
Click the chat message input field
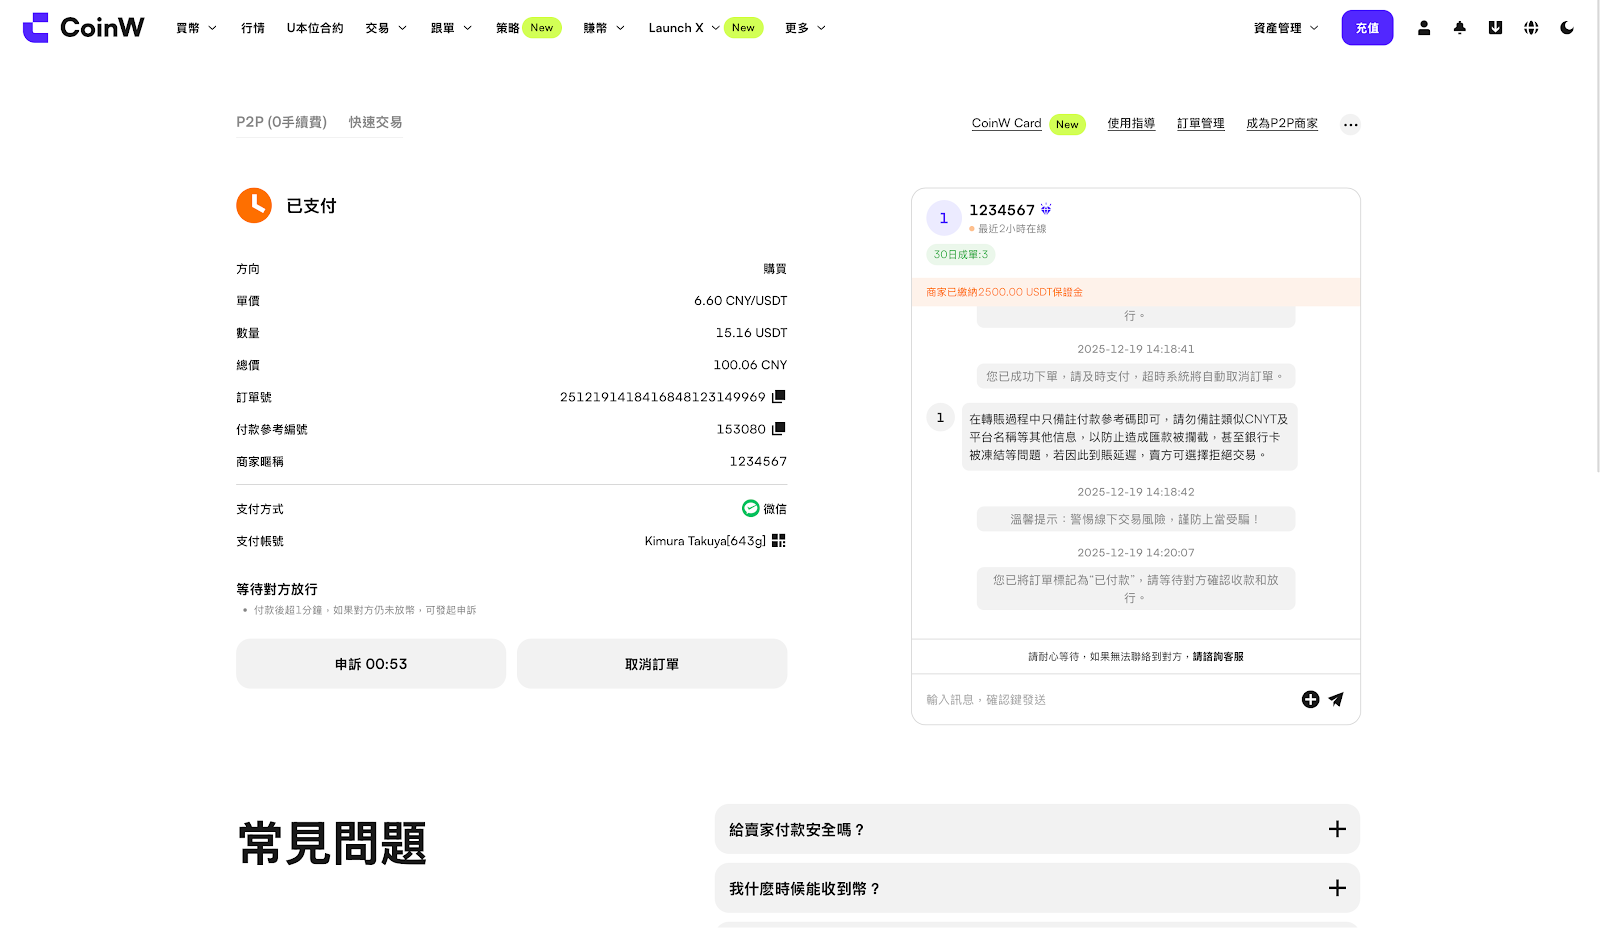pos(1100,699)
